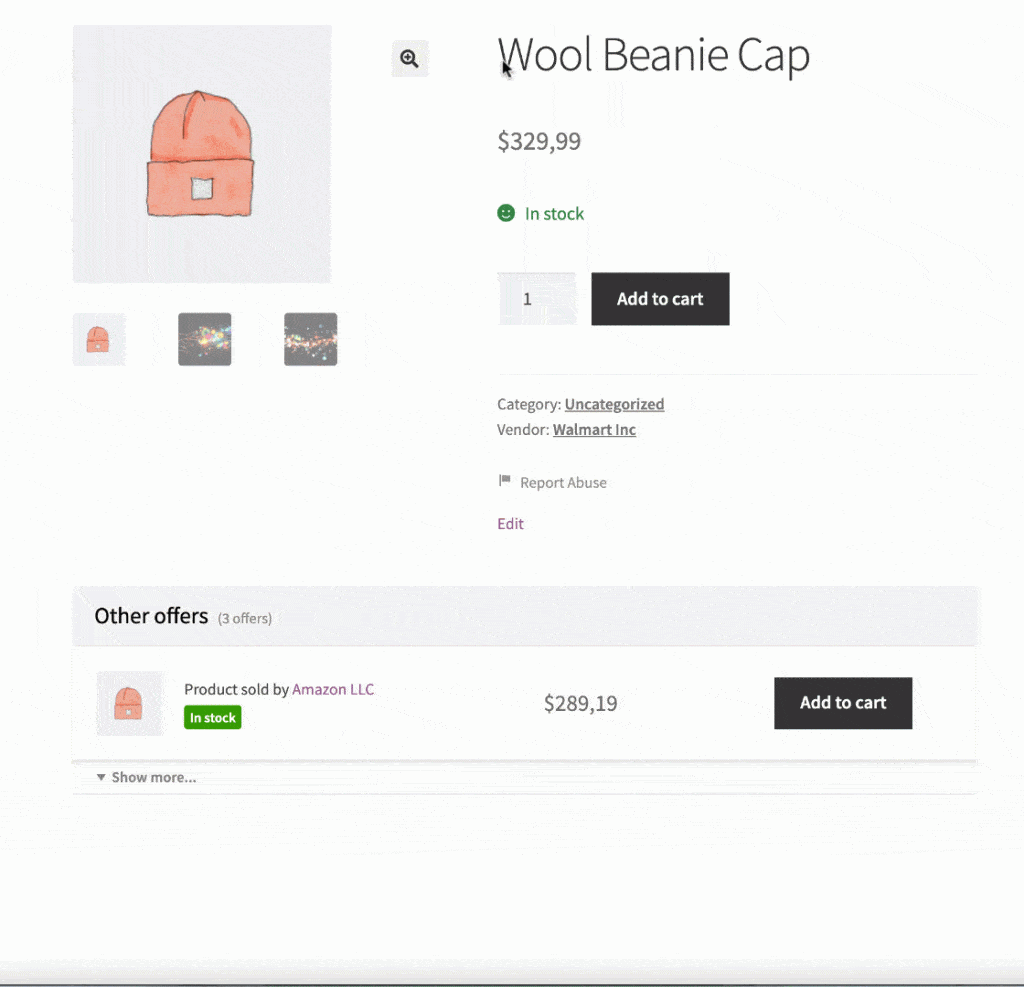Click the $289,19 offer price
This screenshot has height=987, width=1024.
click(580, 704)
